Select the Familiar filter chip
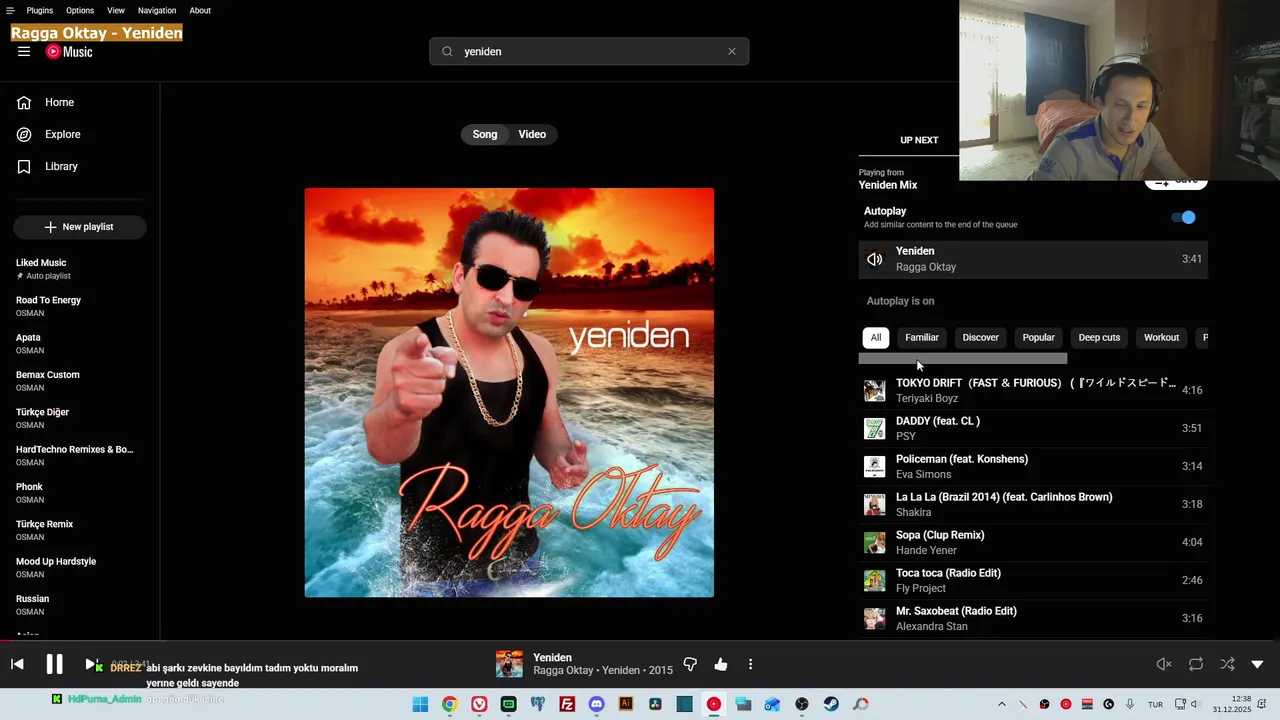Screen dimensions: 1280x720 922,338
